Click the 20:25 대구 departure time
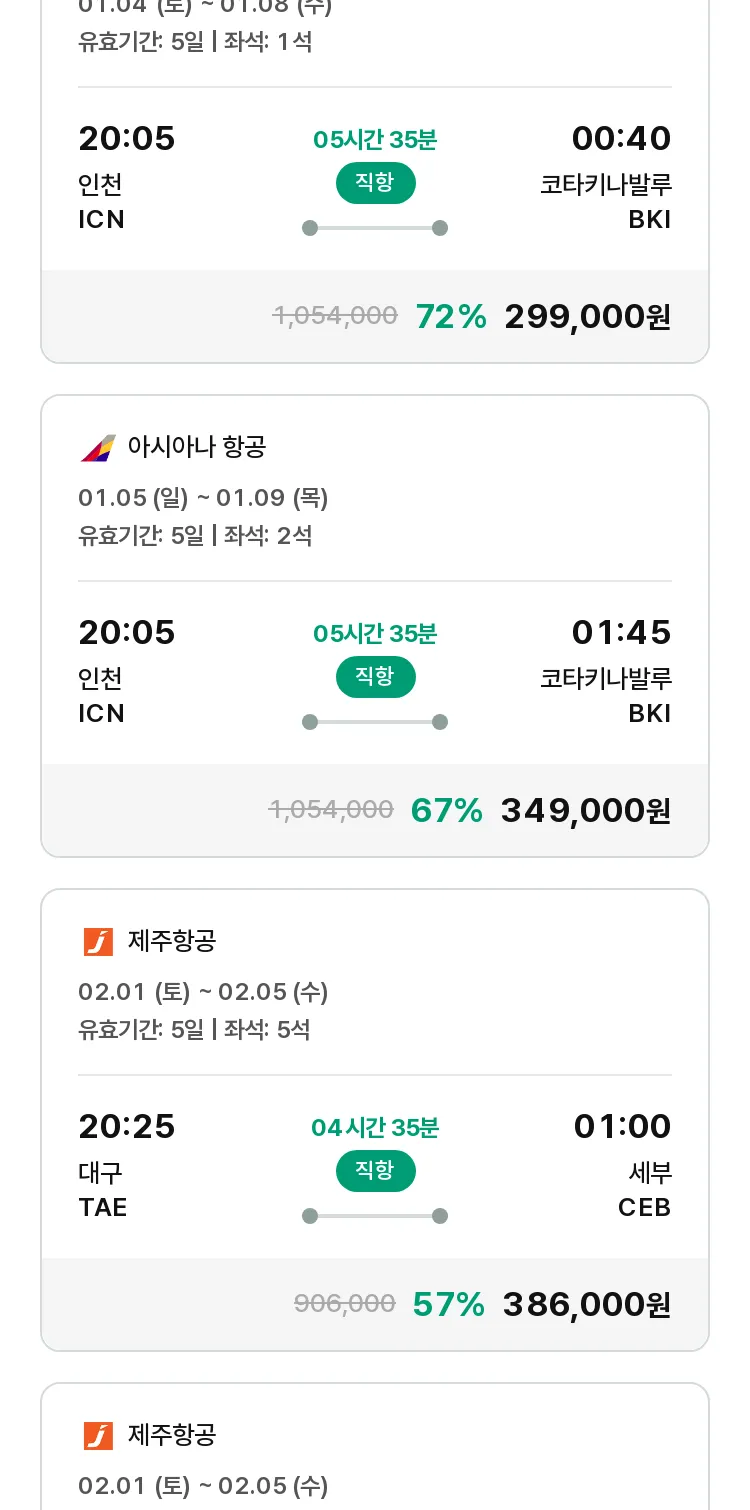Image resolution: width=750 pixels, height=1510 pixels. pos(127,1127)
